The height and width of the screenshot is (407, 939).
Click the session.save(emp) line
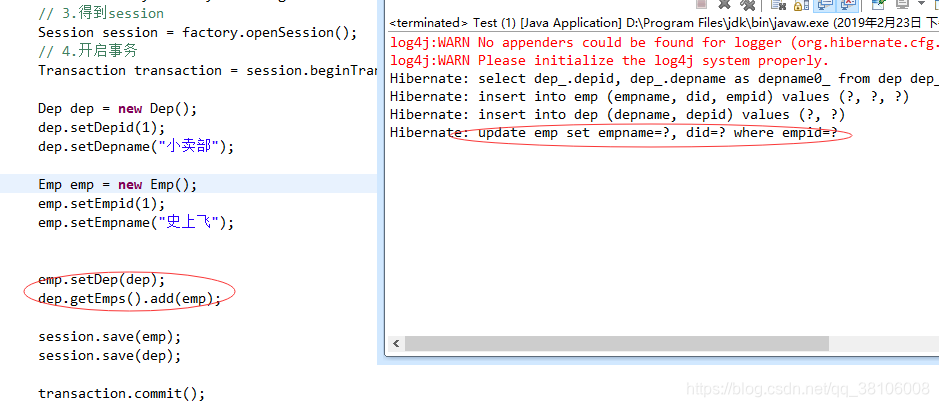click(110, 336)
